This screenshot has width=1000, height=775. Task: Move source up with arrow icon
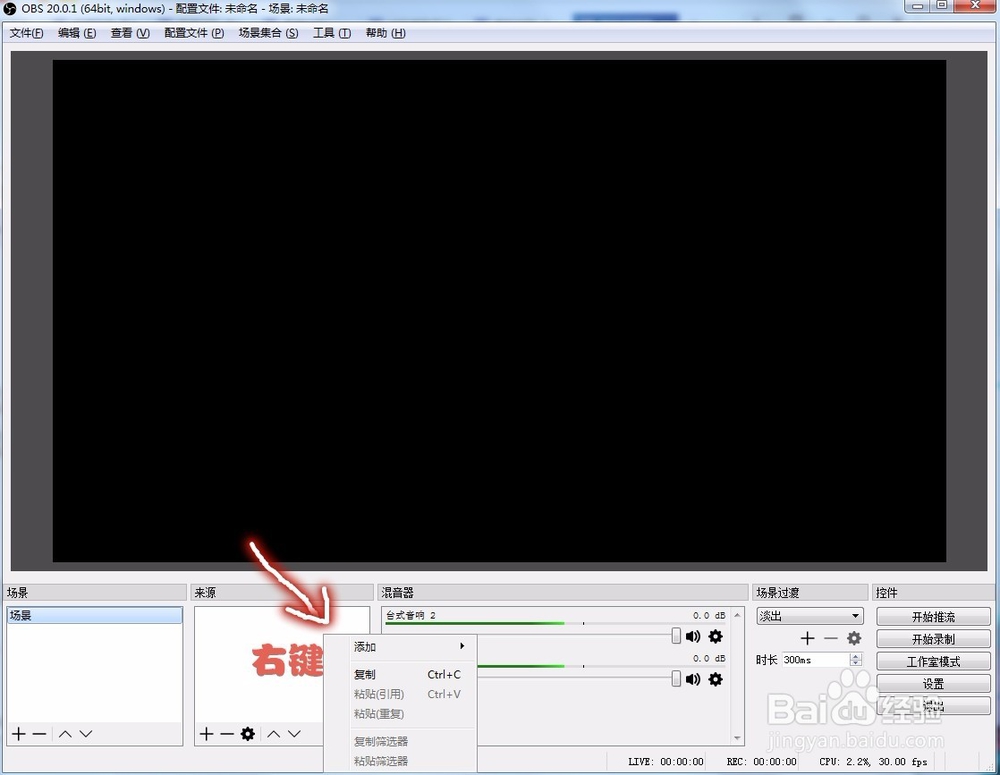pos(274,734)
